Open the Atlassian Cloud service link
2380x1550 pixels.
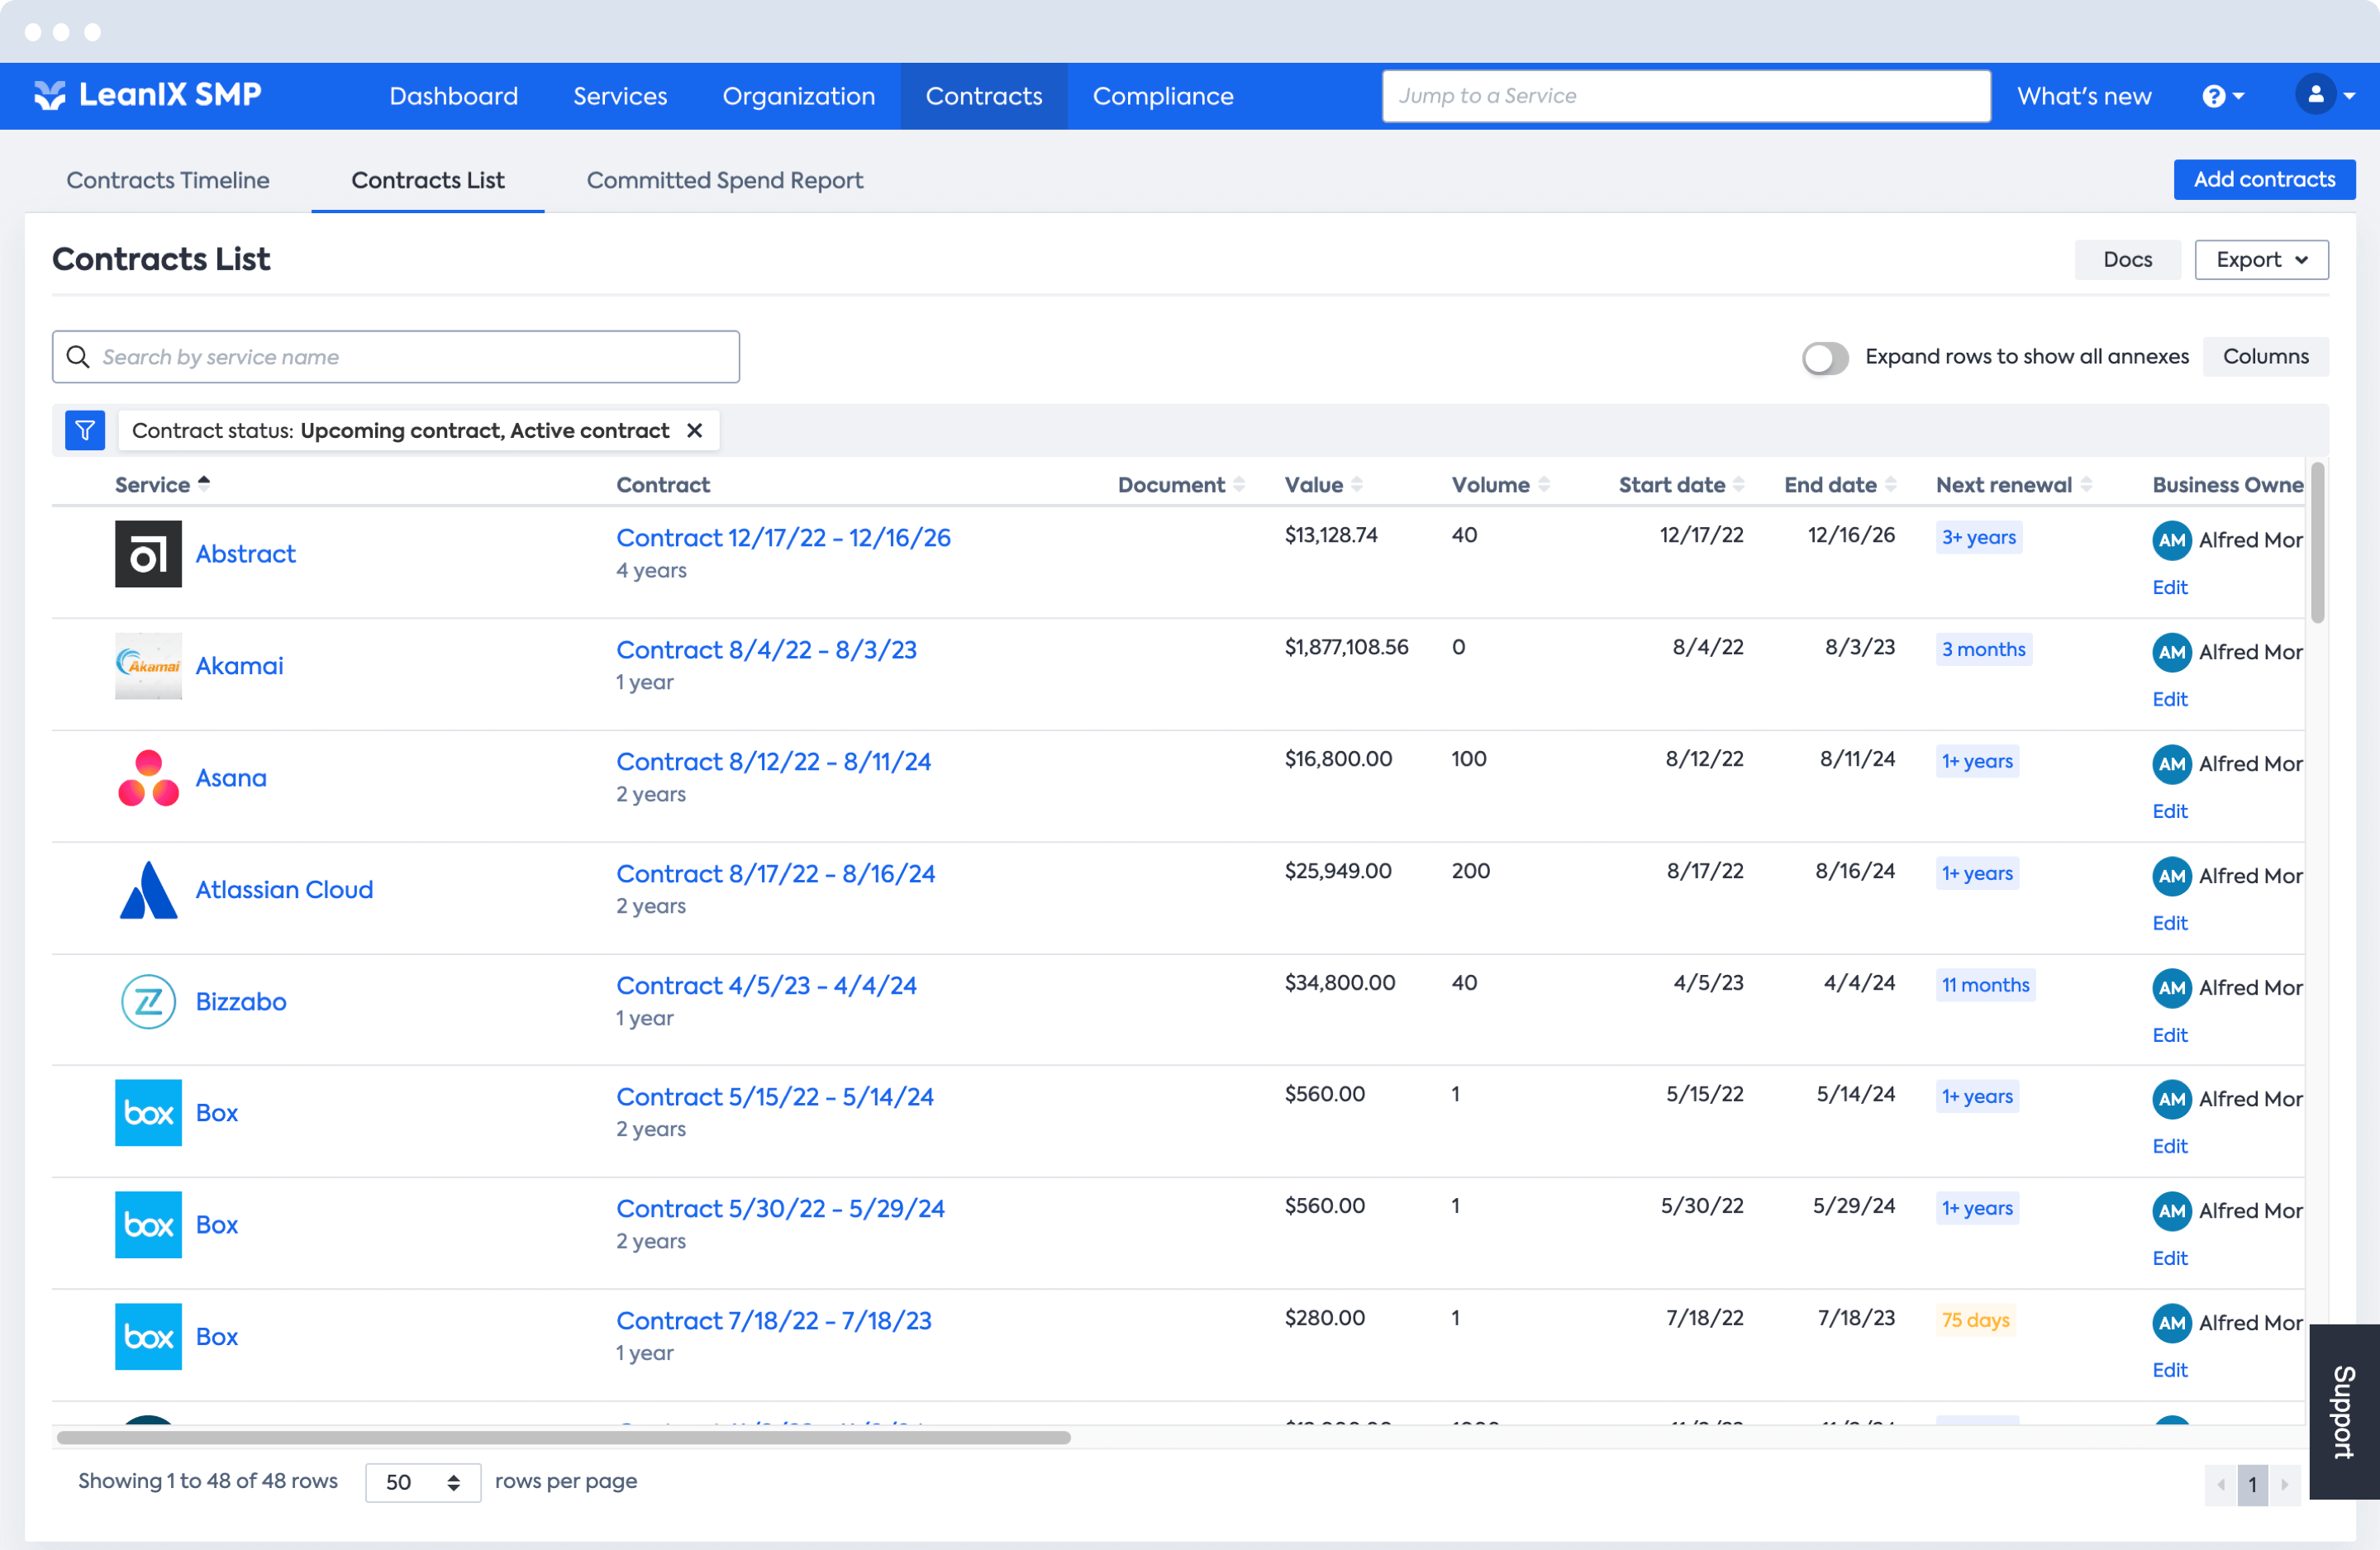tap(284, 889)
